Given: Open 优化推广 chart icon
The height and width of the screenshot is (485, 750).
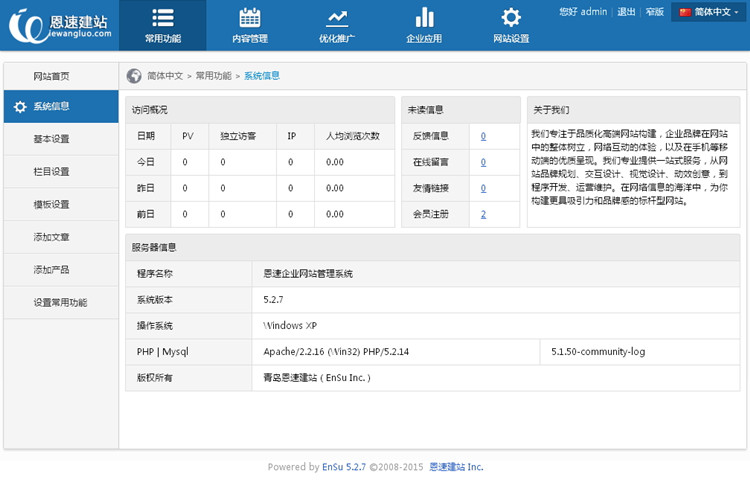Looking at the screenshot, I should click(x=337, y=18).
